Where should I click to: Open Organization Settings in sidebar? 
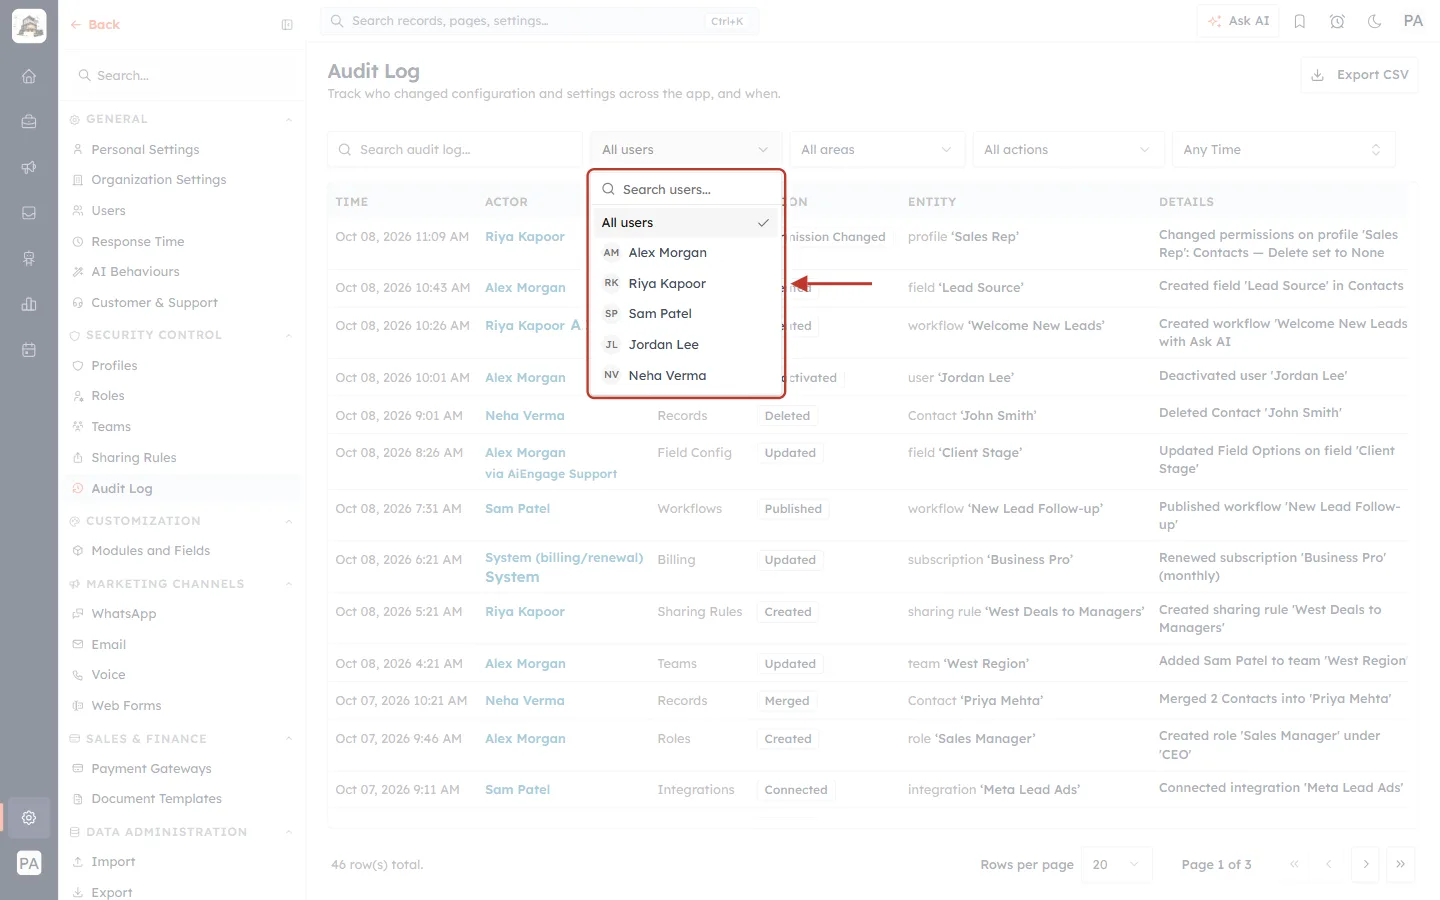click(x=159, y=180)
